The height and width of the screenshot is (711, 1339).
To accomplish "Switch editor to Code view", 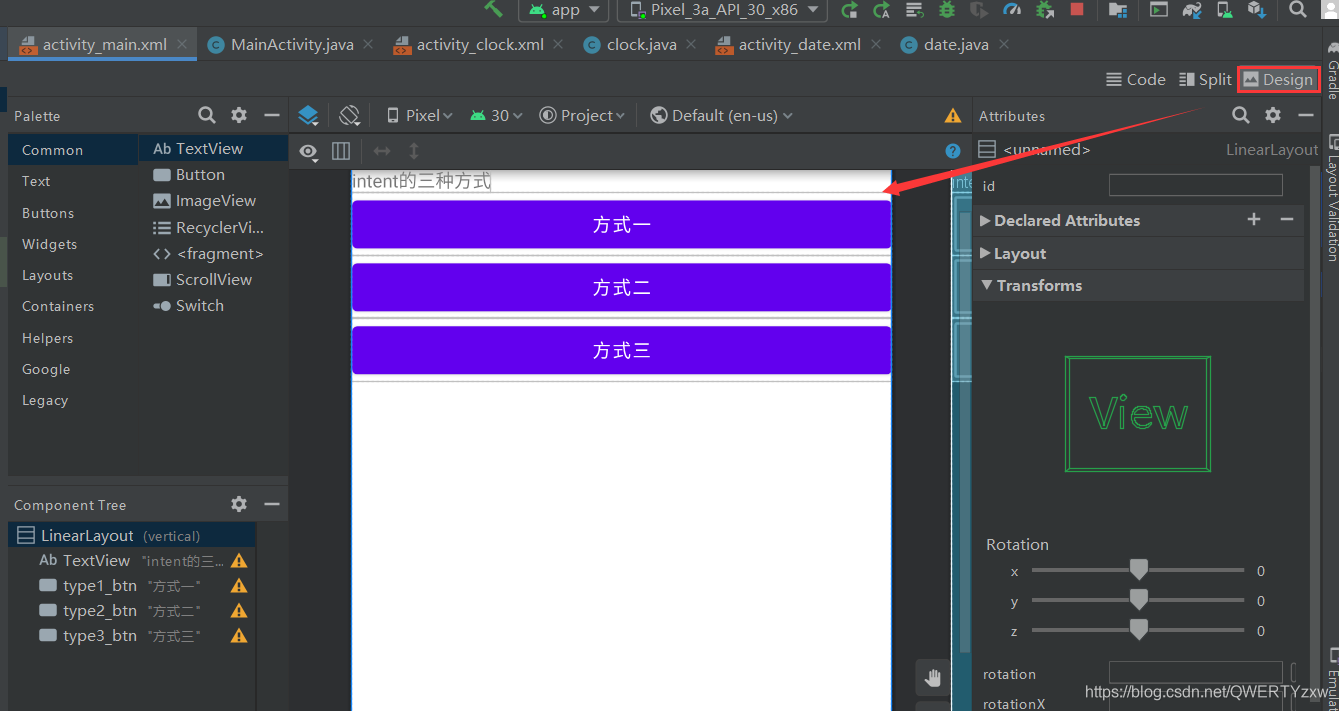I will (x=1136, y=80).
